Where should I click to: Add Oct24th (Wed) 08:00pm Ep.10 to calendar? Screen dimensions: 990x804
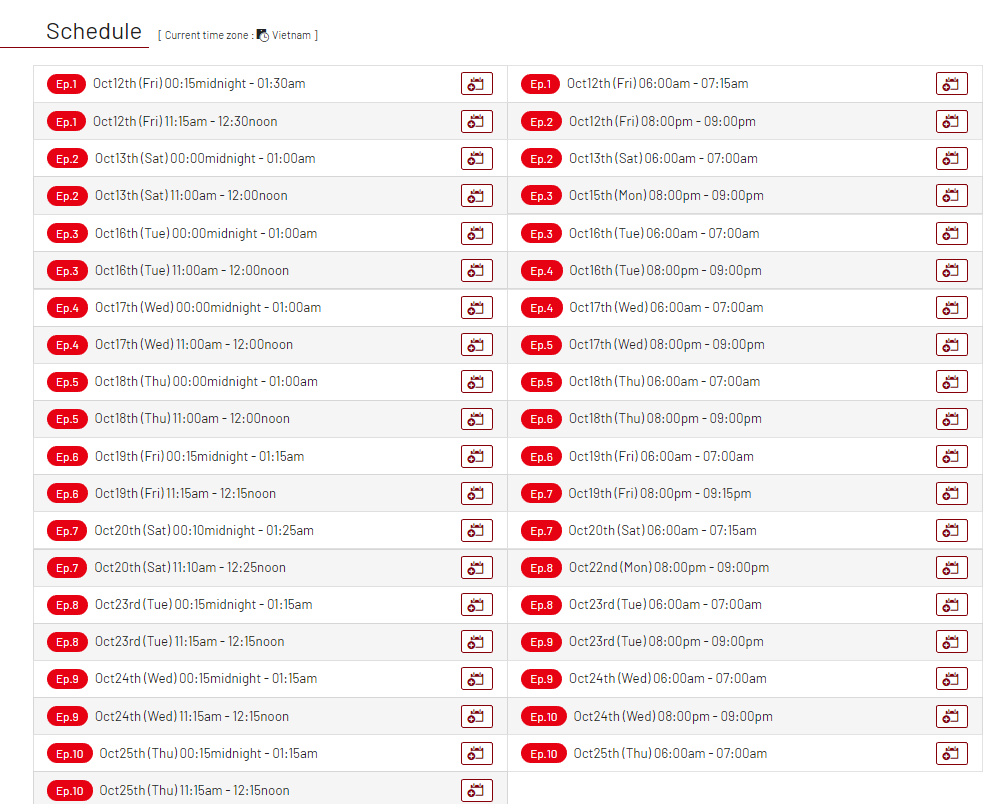[x=951, y=717]
